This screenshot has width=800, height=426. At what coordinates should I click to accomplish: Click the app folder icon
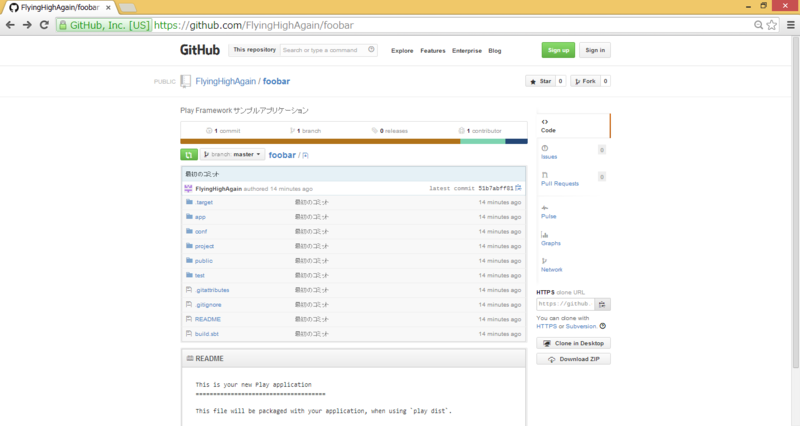189,217
